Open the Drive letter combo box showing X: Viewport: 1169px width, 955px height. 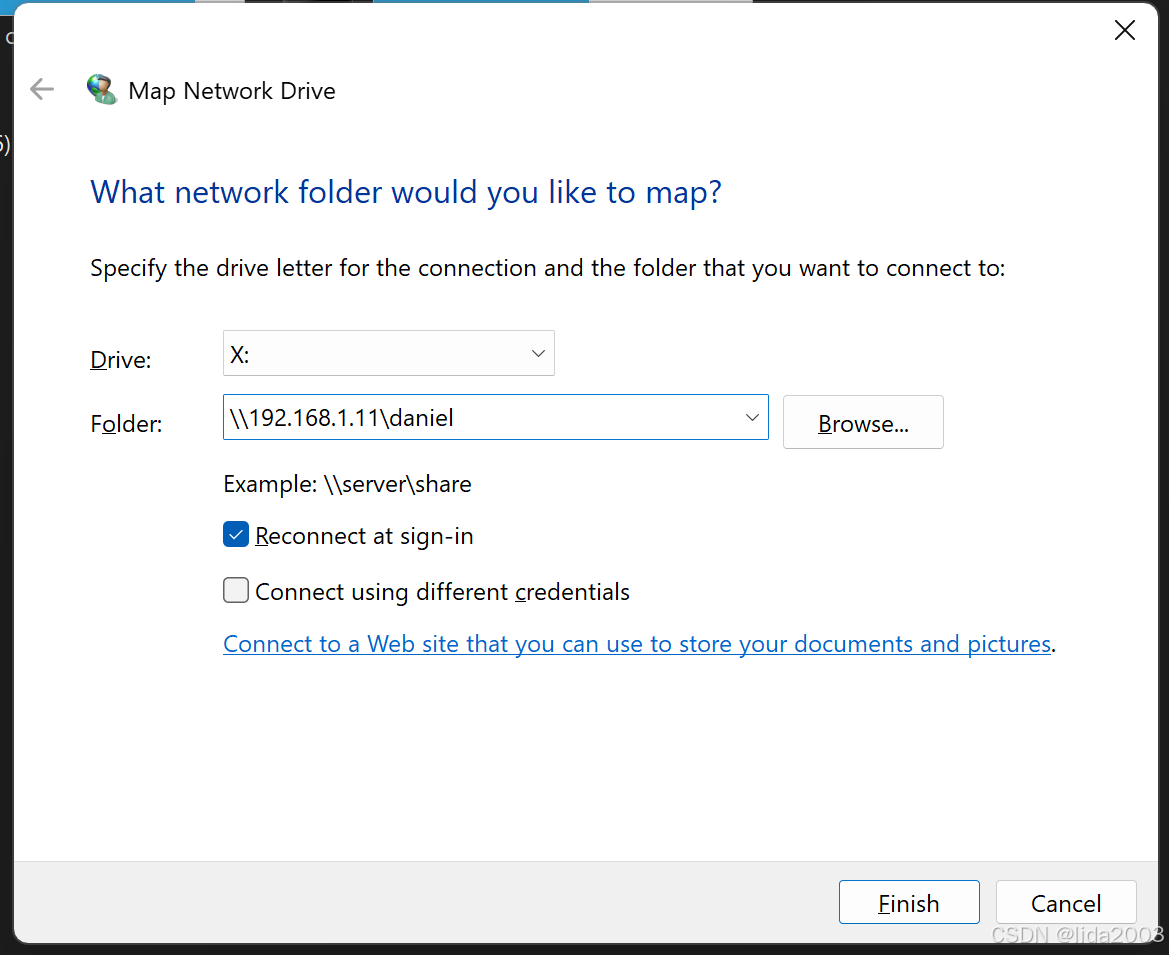[388, 353]
